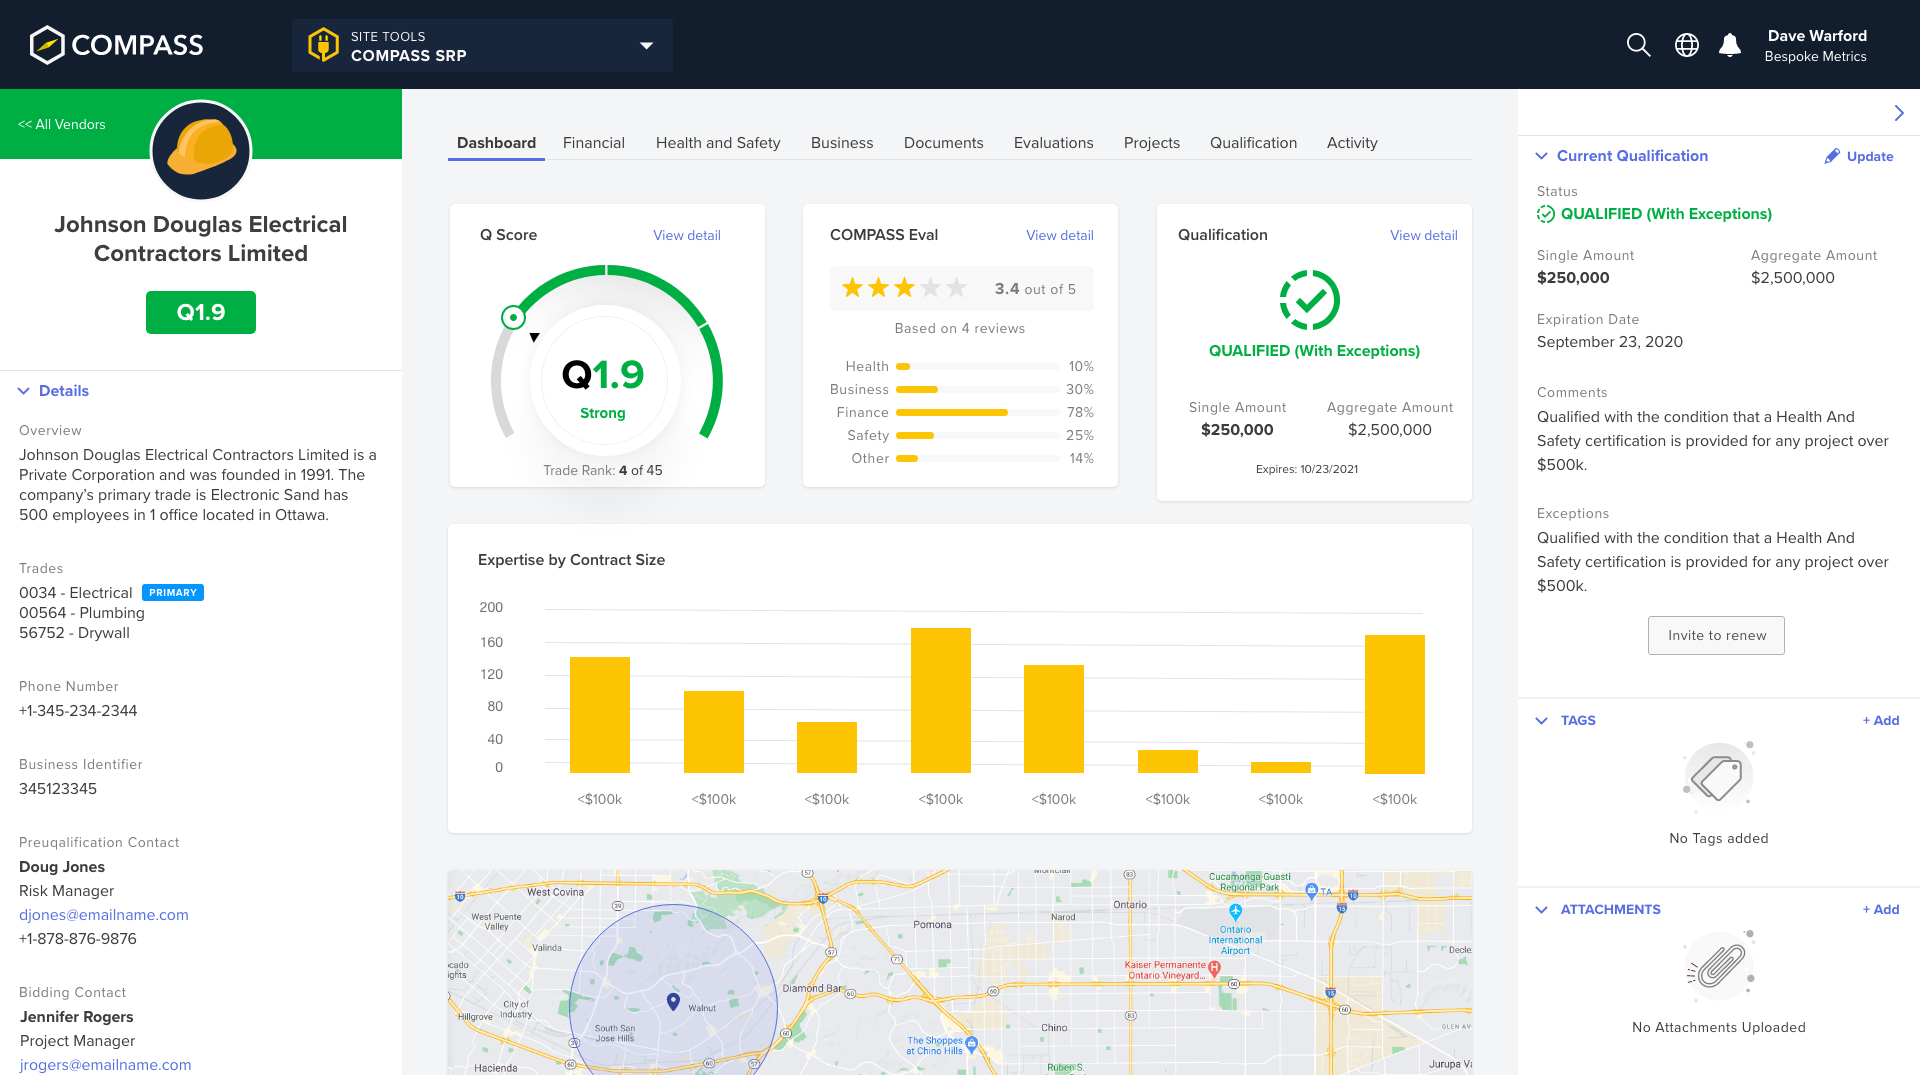Add a new attachment
Screen dimensions: 1920x1075
point(1881,910)
